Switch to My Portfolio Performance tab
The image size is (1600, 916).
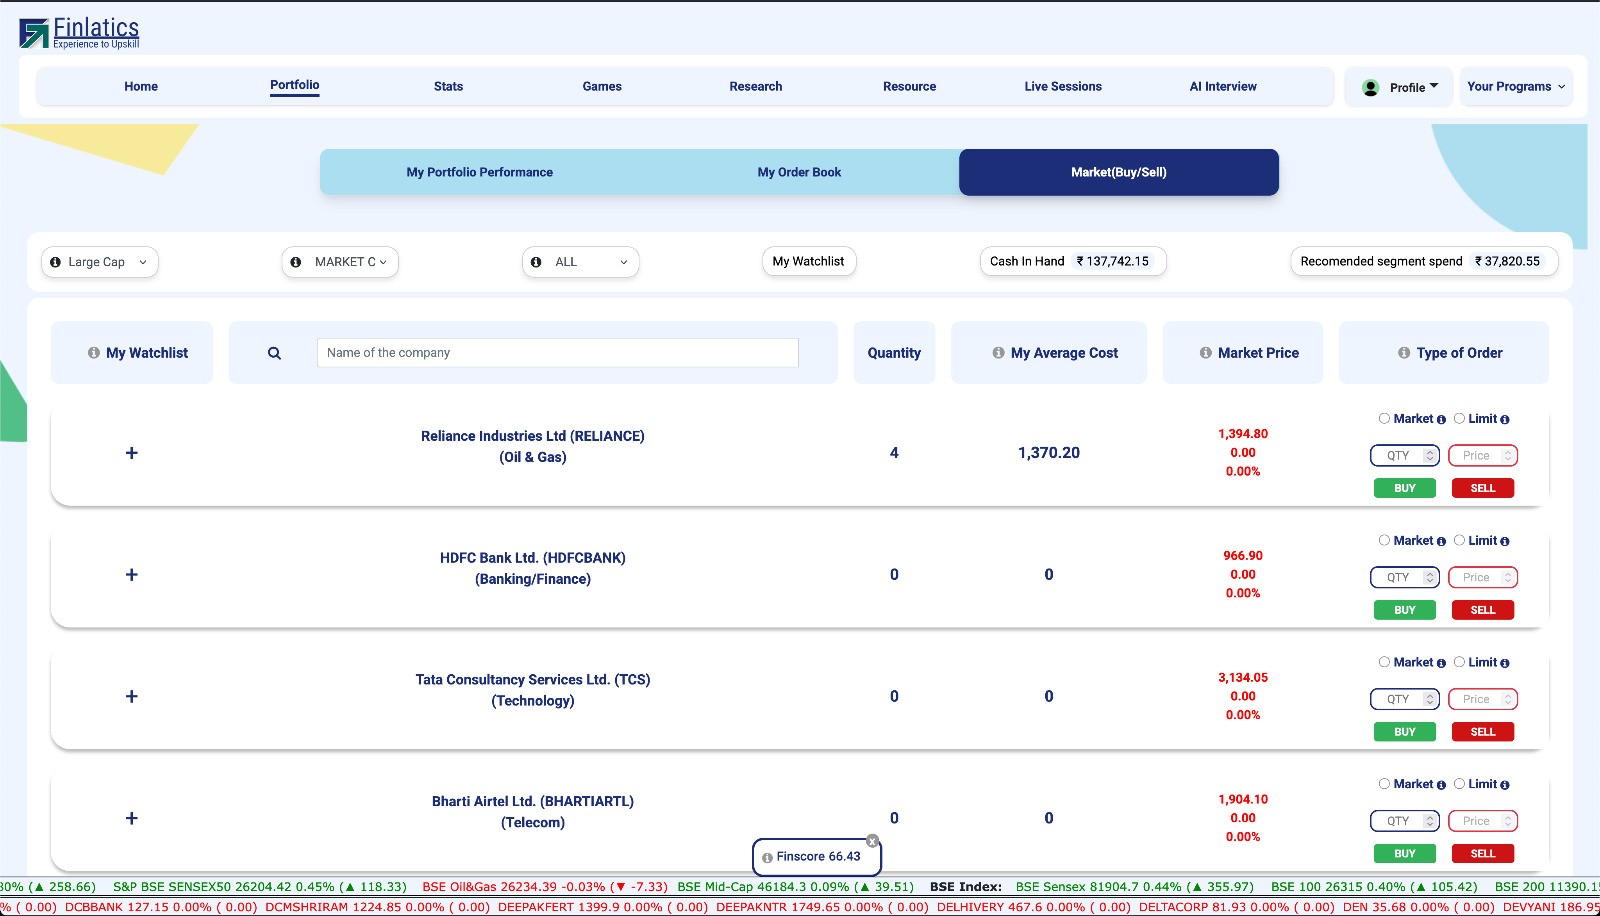pos(480,172)
